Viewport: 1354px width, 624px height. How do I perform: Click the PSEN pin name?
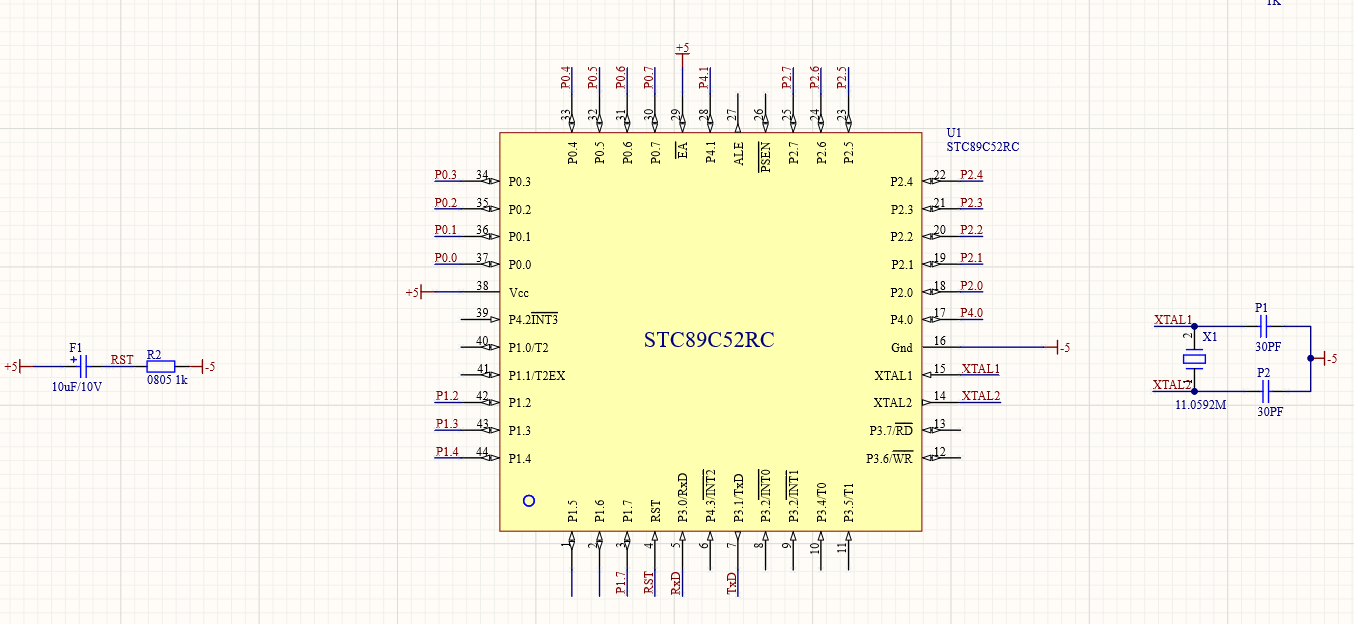click(765, 157)
